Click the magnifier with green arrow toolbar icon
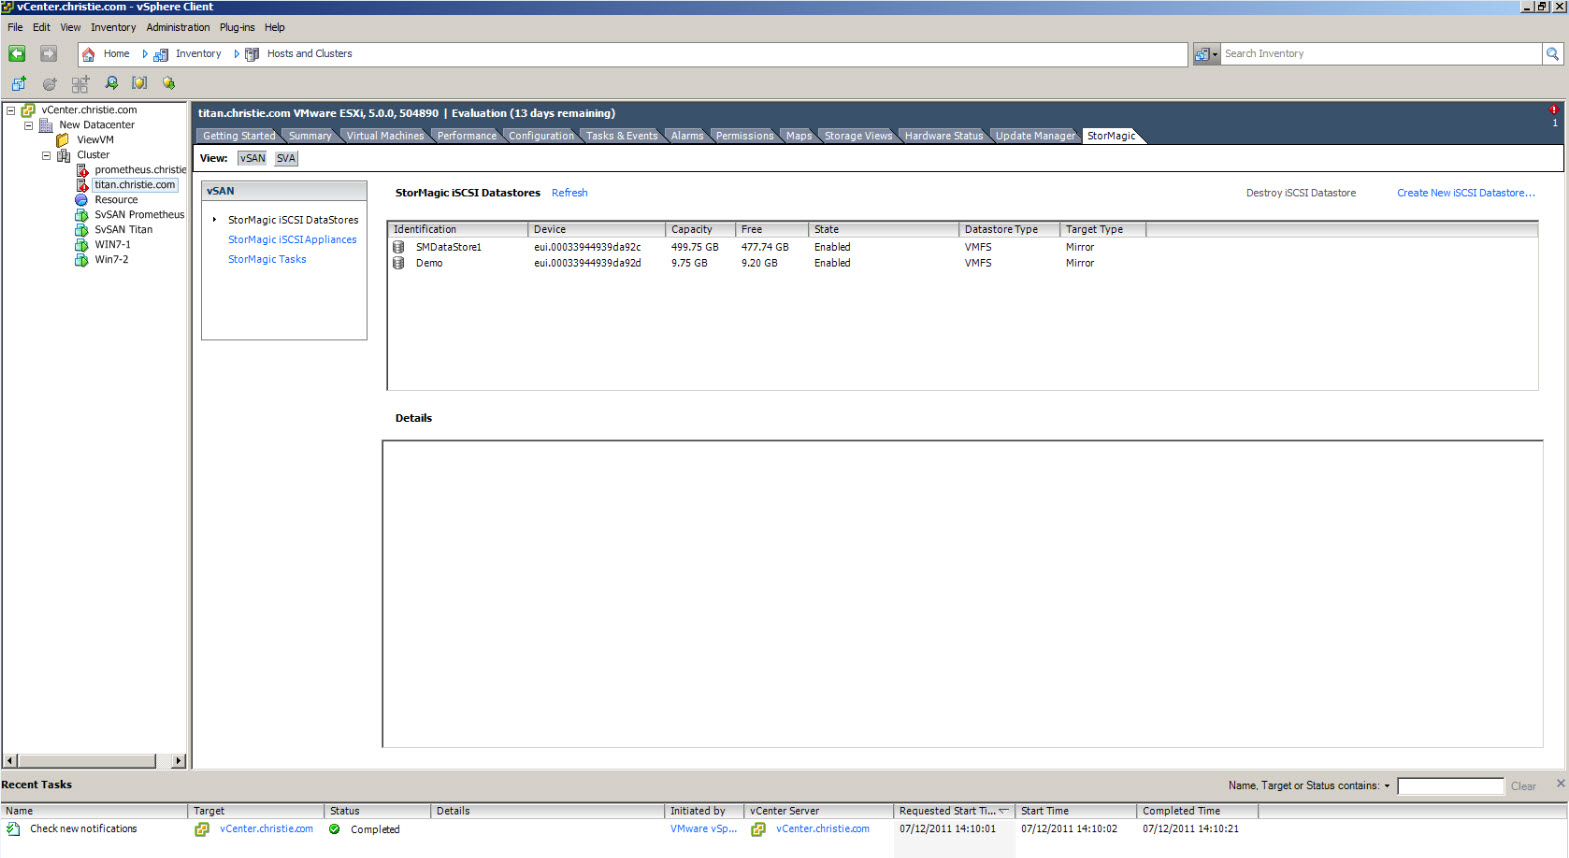The height and width of the screenshot is (858, 1569). 111,83
